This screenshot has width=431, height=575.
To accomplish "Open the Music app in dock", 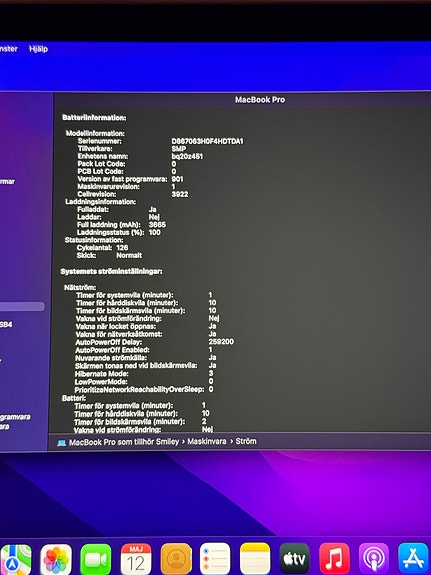I will [x=334, y=559].
